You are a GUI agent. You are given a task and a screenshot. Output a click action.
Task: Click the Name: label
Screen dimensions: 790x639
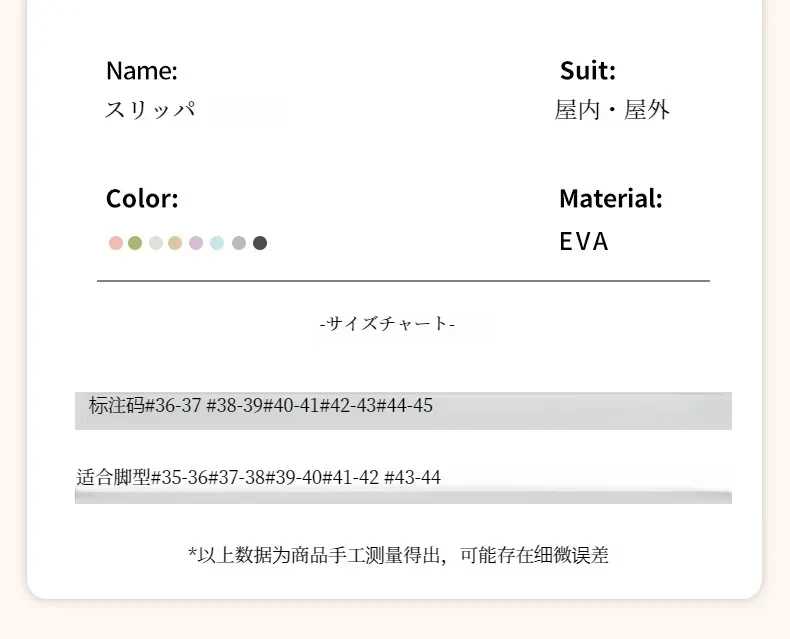142,70
